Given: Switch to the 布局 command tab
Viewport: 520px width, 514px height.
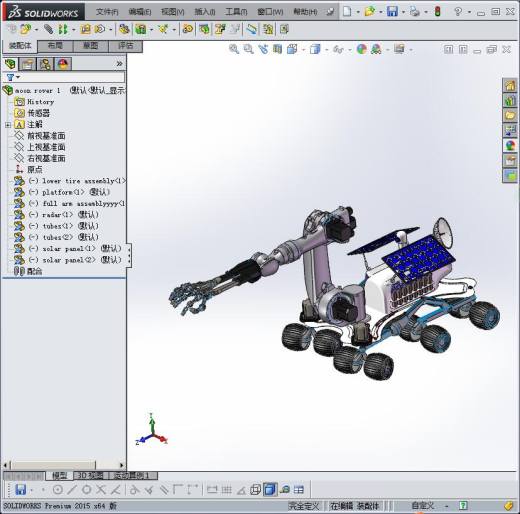Looking at the screenshot, I should [55, 46].
